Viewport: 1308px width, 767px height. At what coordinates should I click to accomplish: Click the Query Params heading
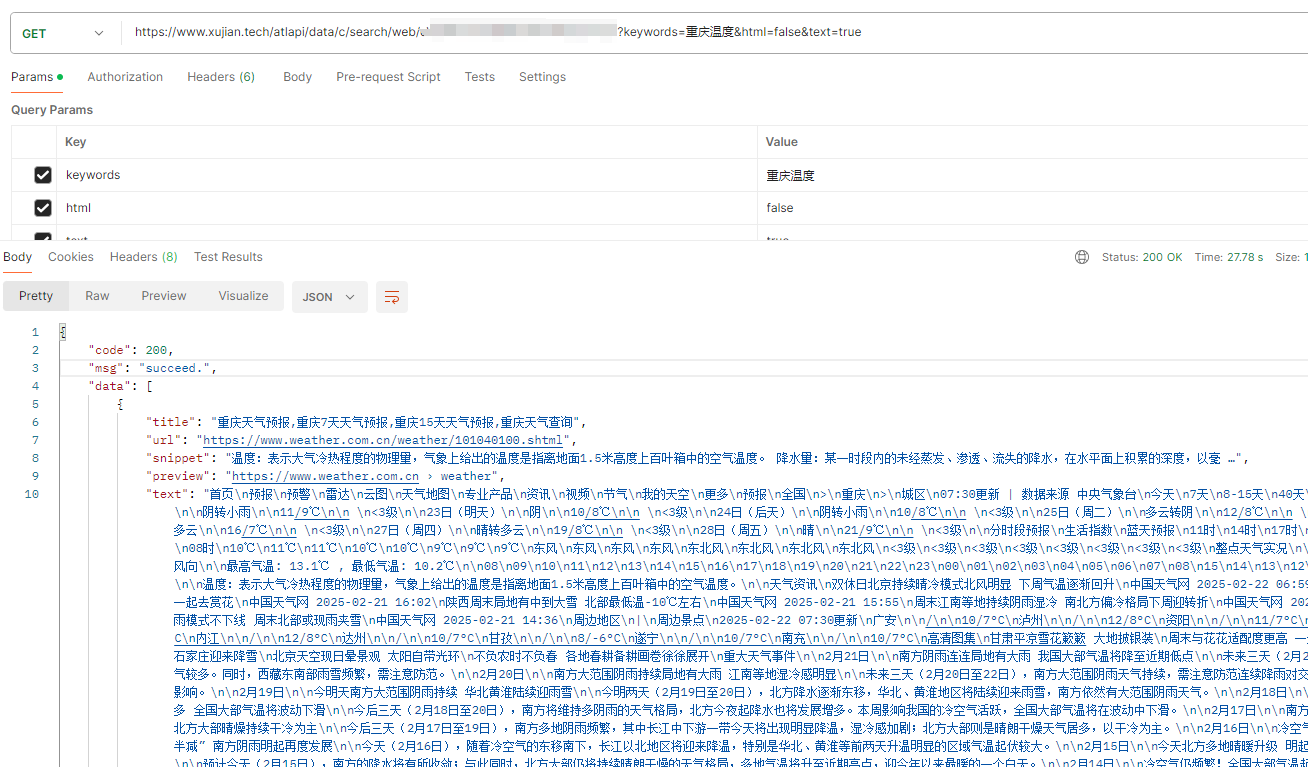52,110
